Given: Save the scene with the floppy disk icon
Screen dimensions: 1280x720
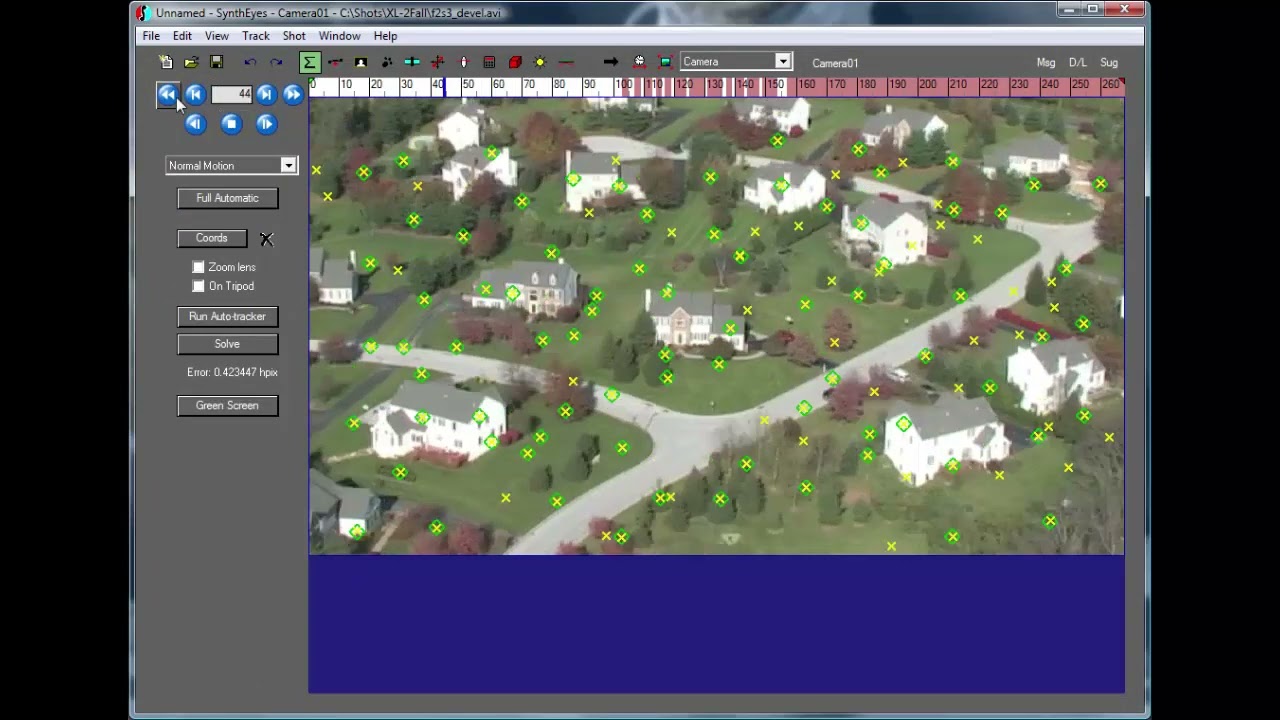Looking at the screenshot, I should coord(216,62).
